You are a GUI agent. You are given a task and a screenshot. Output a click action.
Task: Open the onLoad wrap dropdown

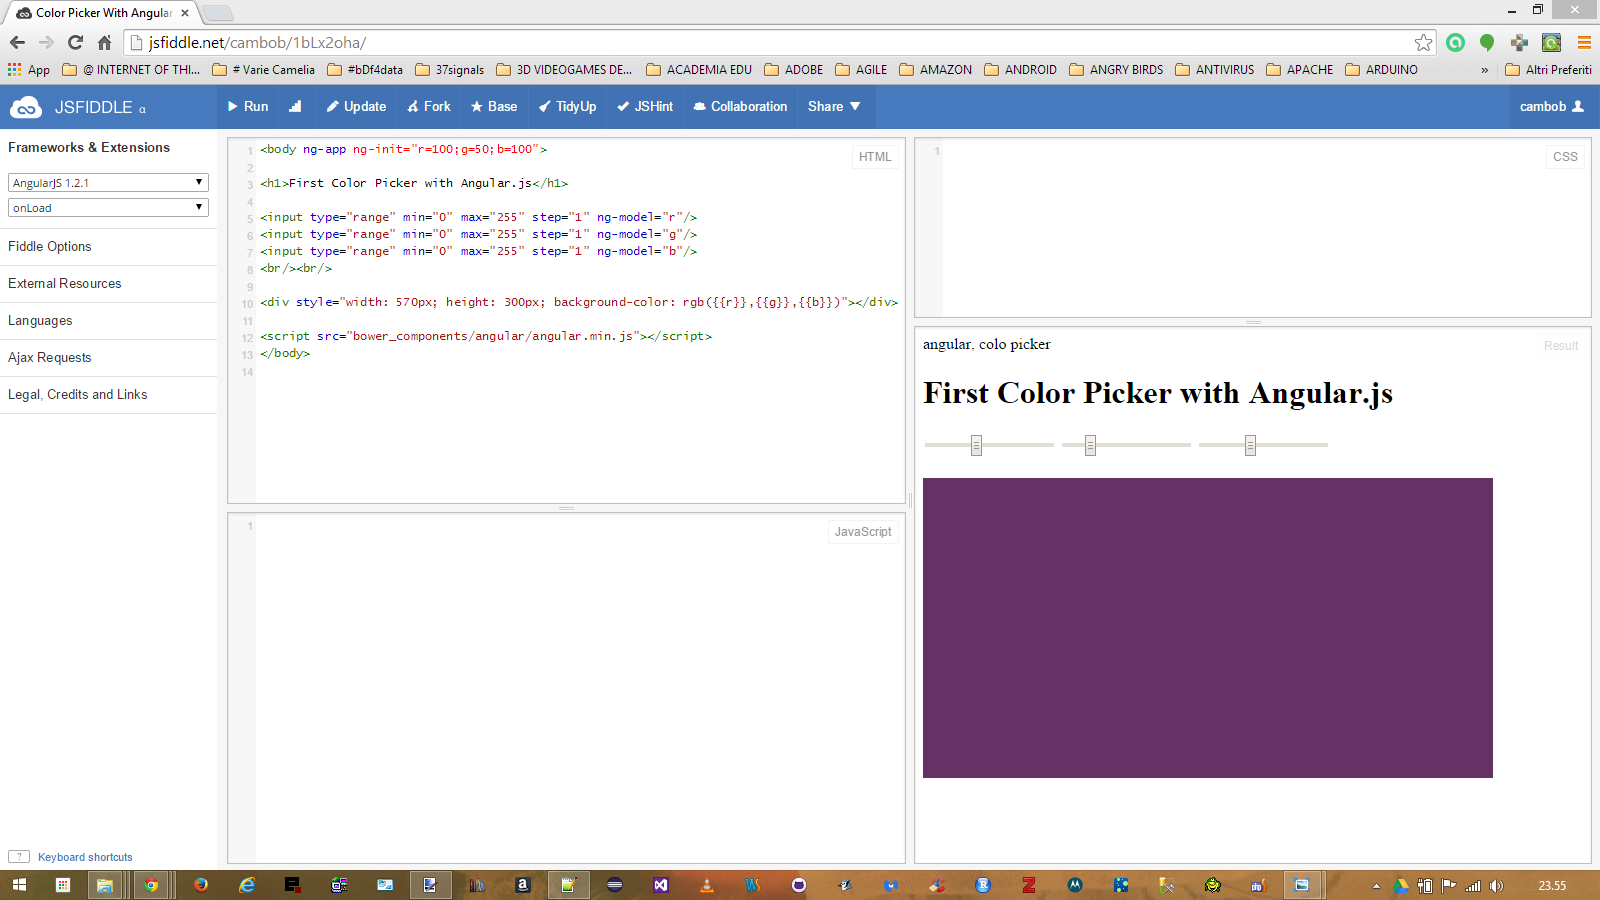(108, 208)
